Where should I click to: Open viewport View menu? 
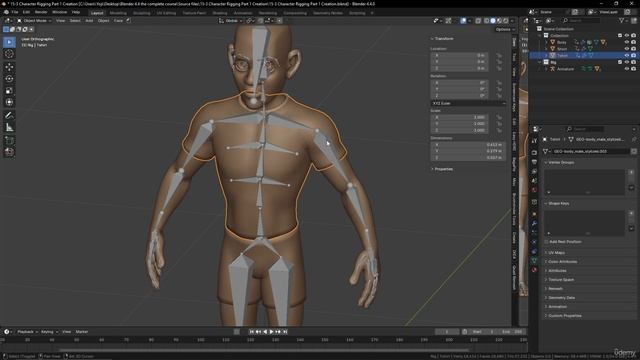[60, 20]
